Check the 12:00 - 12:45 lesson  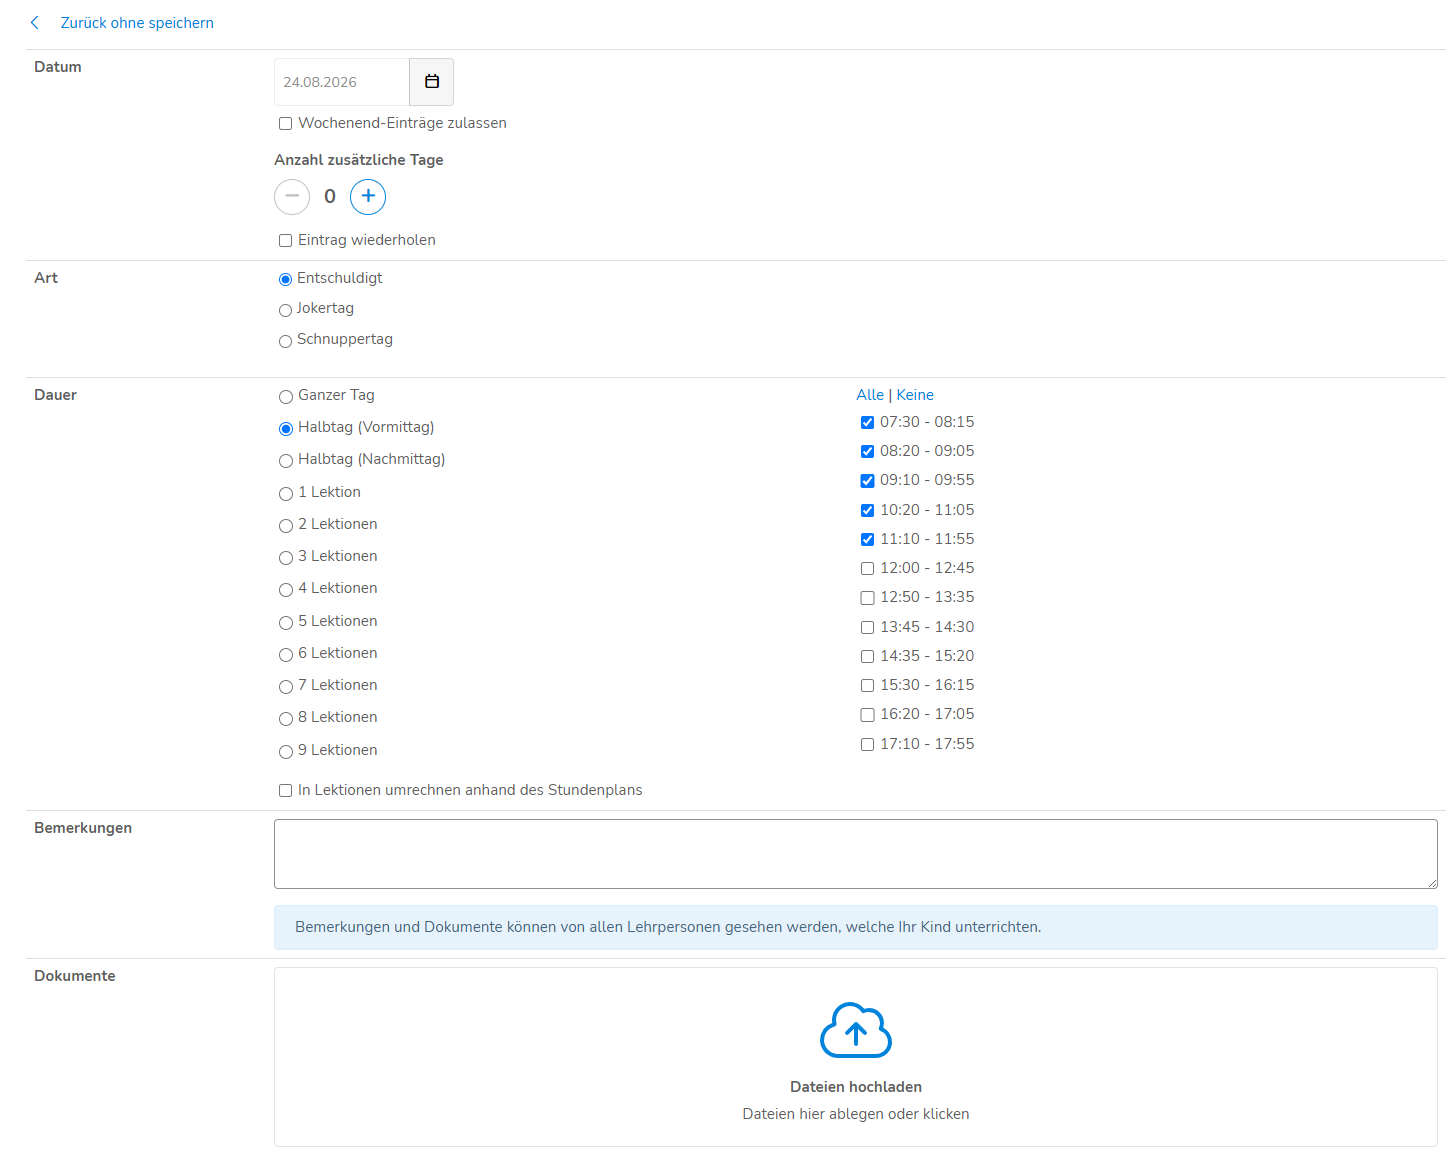point(867,569)
